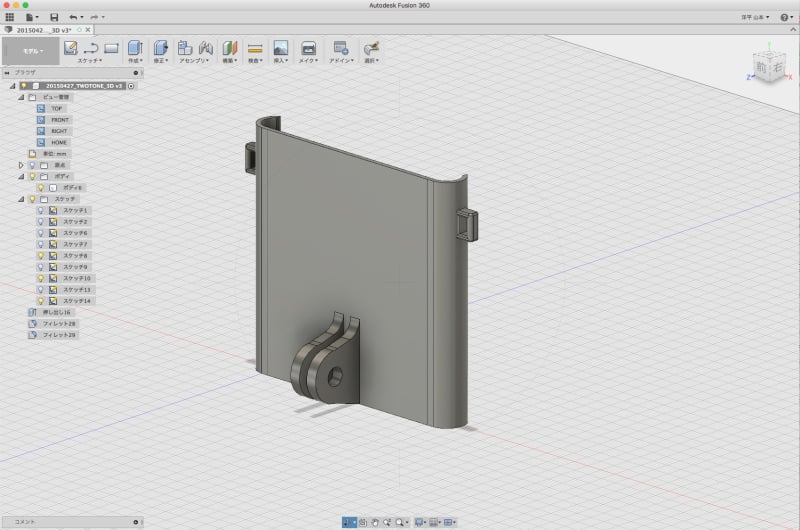This screenshot has width=800, height=530.
Task: Click the Extrude icon above 作成
Action: [135, 48]
